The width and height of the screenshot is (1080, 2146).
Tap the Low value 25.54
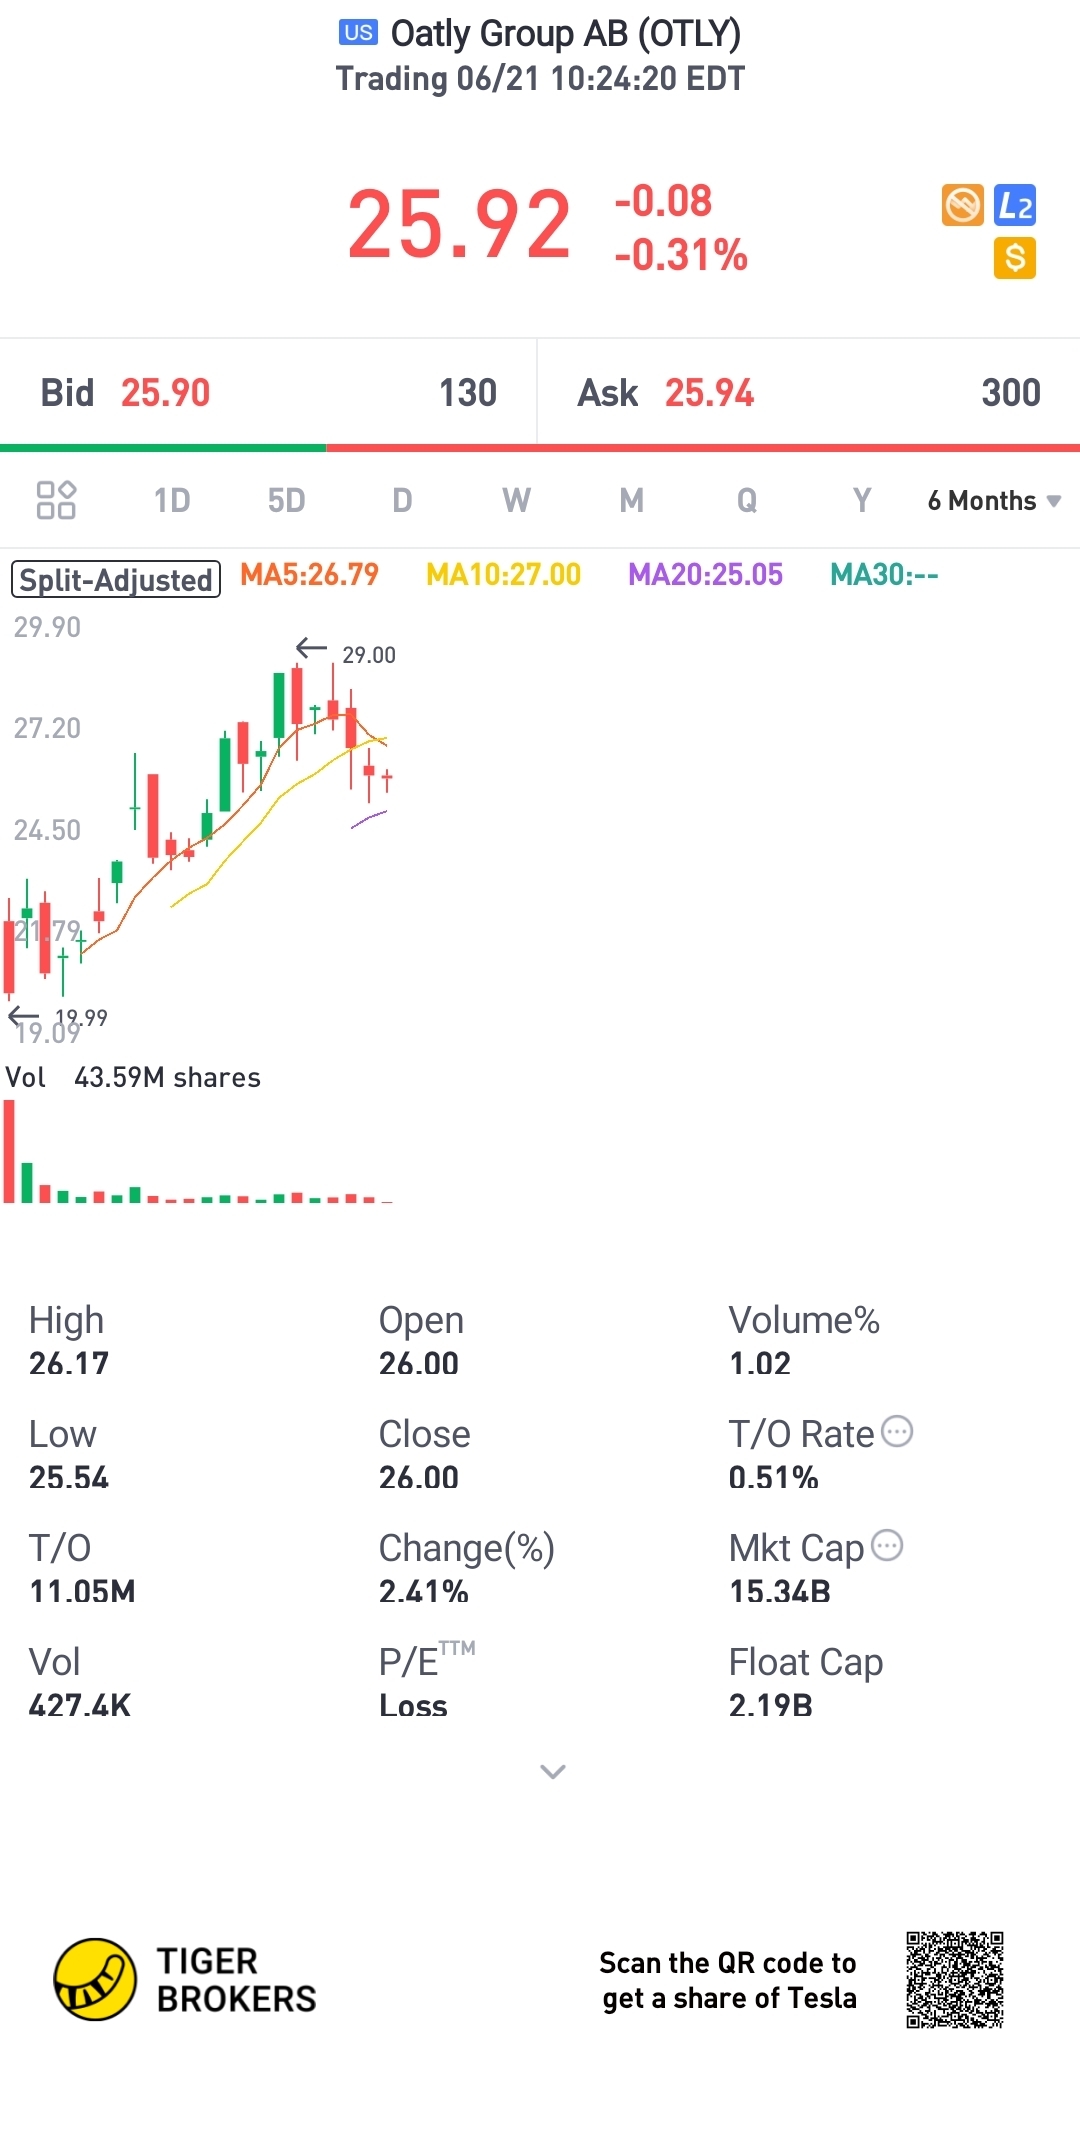[x=69, y=1477]
